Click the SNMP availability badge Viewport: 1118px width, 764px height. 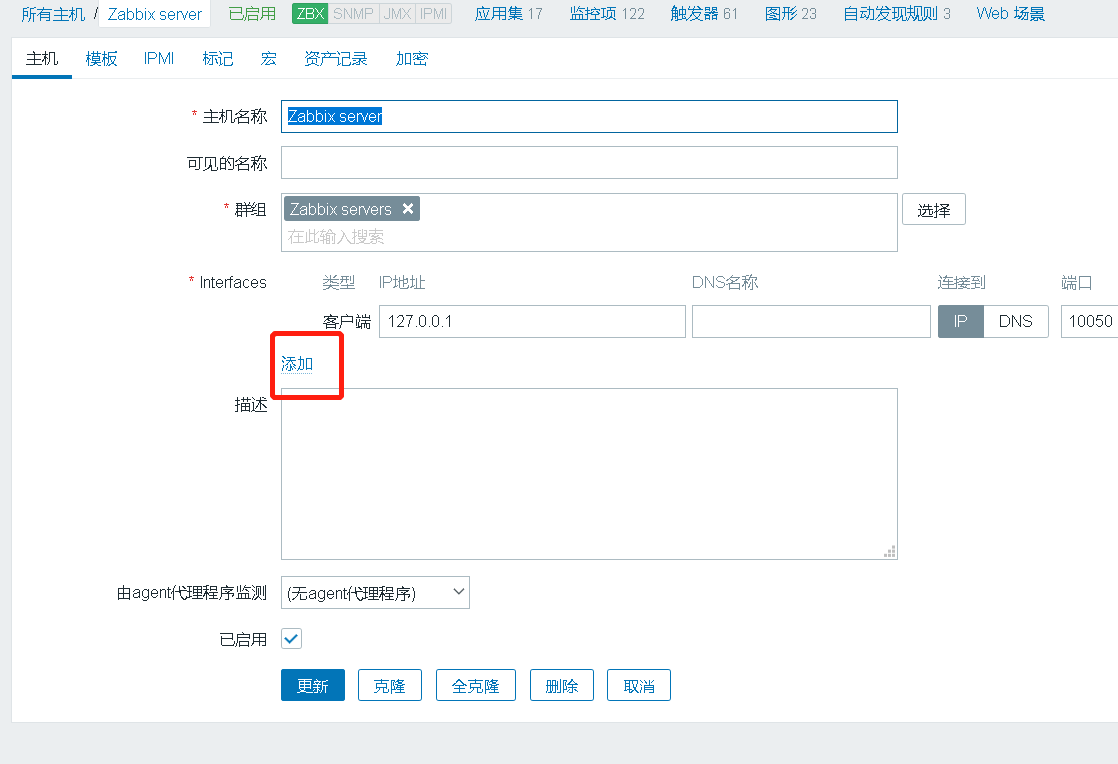353,14
